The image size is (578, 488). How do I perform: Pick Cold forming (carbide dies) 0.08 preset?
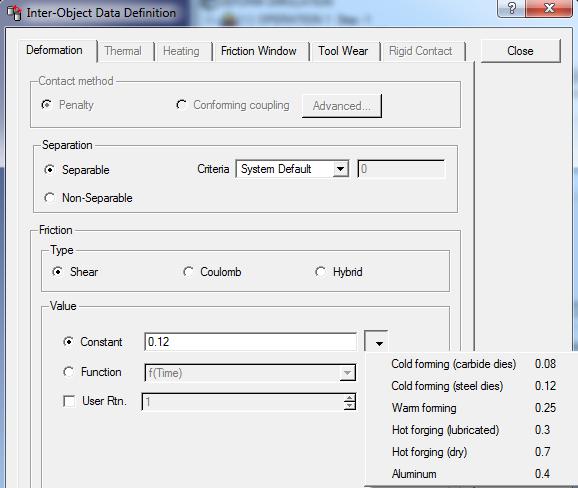point(471,364)
